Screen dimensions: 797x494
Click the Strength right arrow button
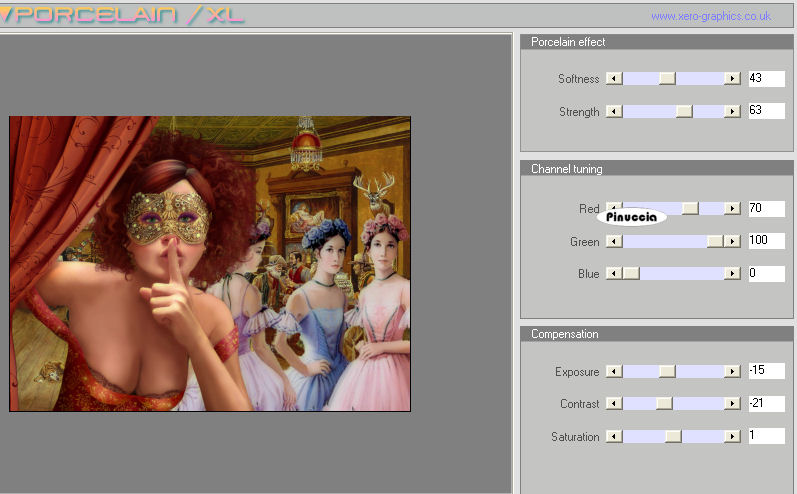[732, 111]
